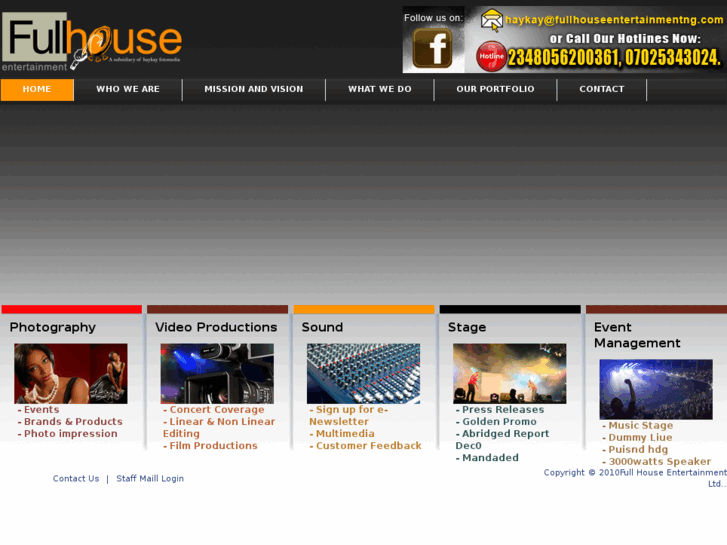Select CONTACT in navigation bar
Image resolution: width=727 pixels, height=545 pixels.
(x=602, y=89)
